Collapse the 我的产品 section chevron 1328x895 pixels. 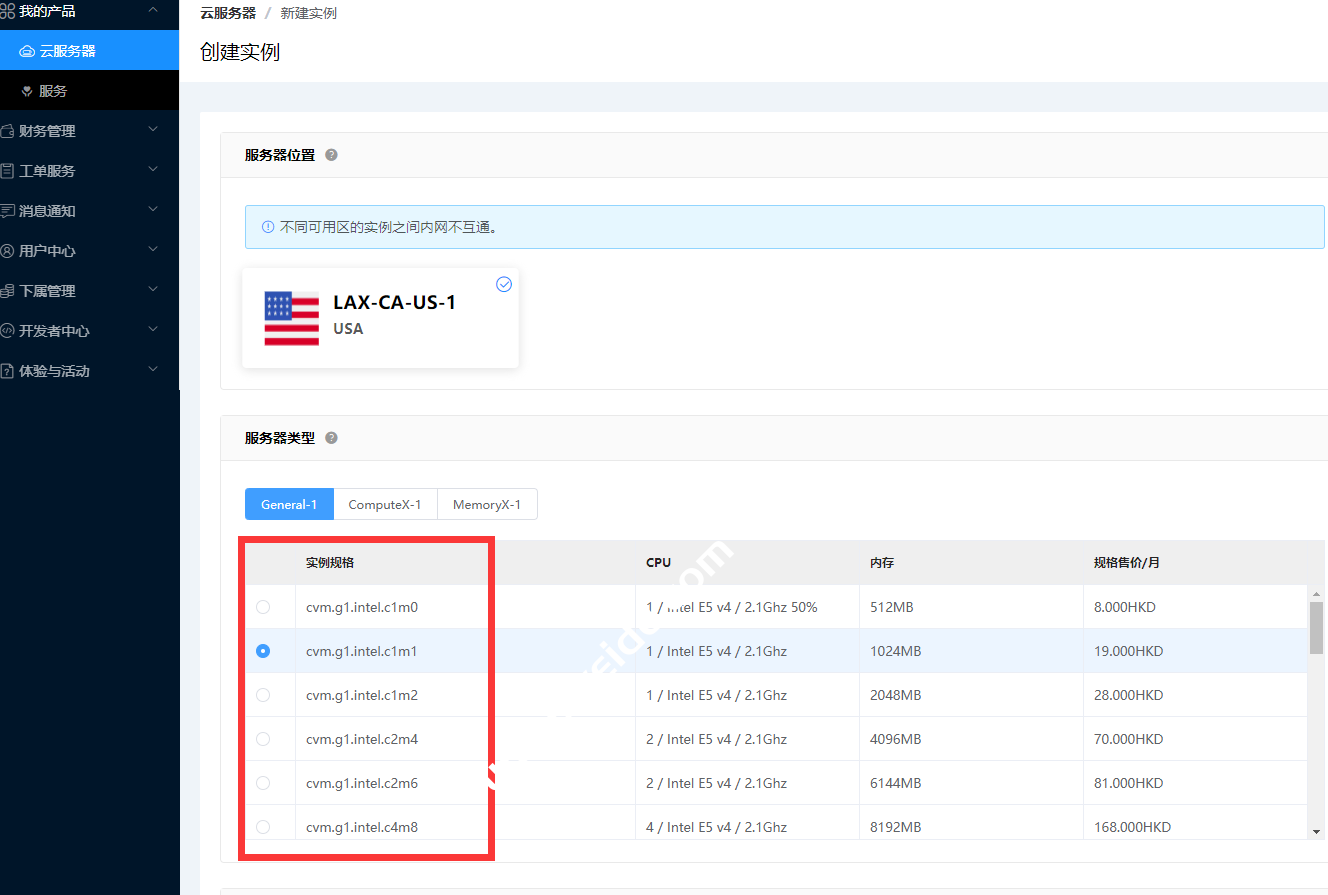click(153, 10)
